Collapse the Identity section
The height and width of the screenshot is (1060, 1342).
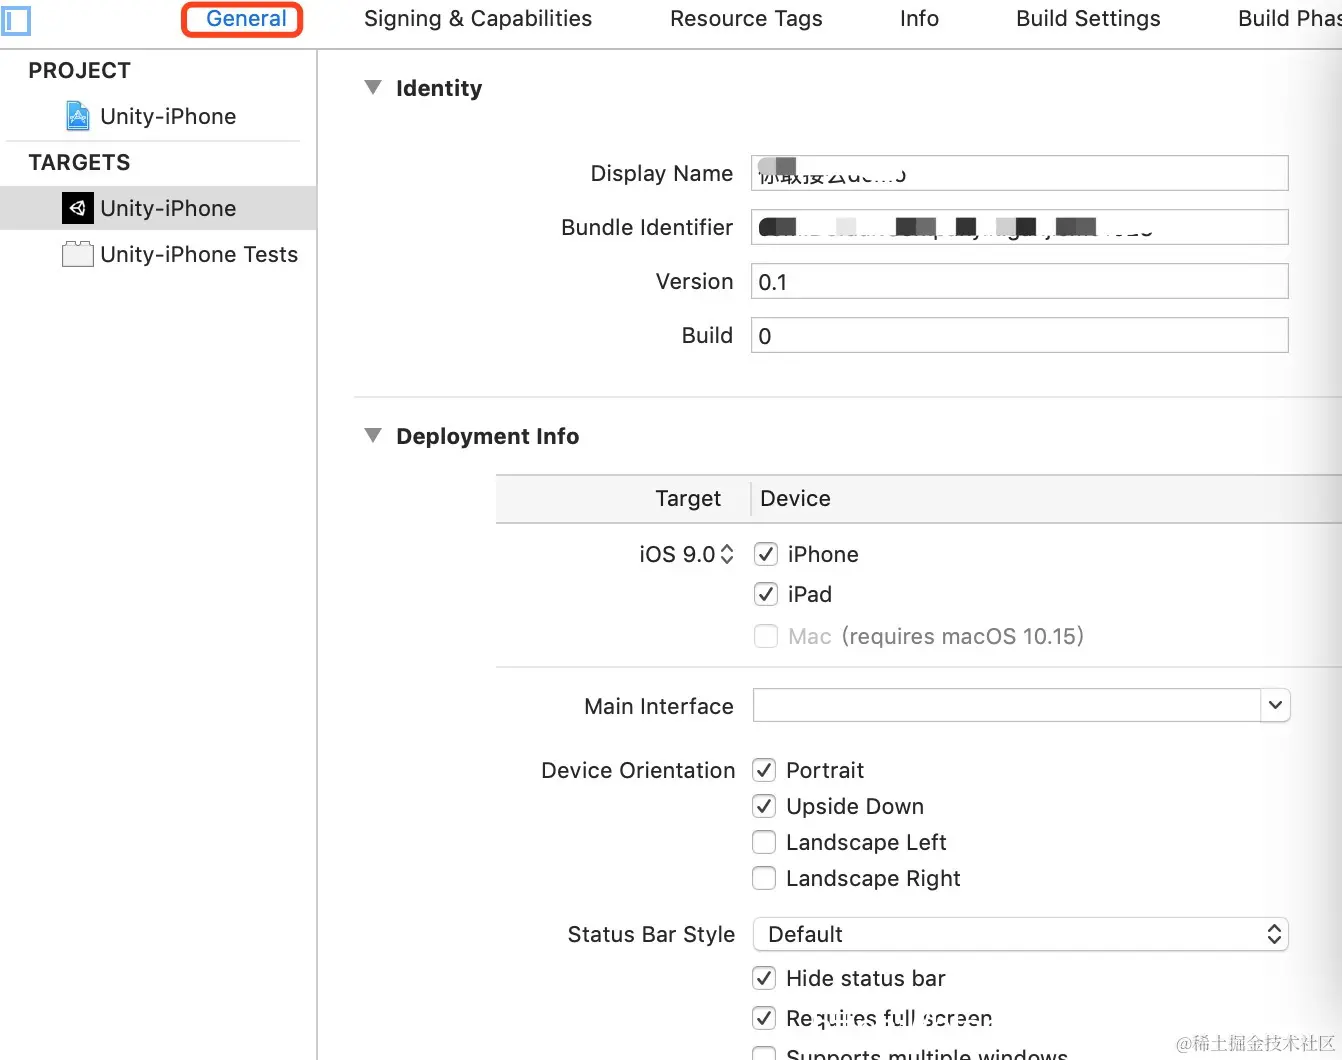[x=373, y=88]
